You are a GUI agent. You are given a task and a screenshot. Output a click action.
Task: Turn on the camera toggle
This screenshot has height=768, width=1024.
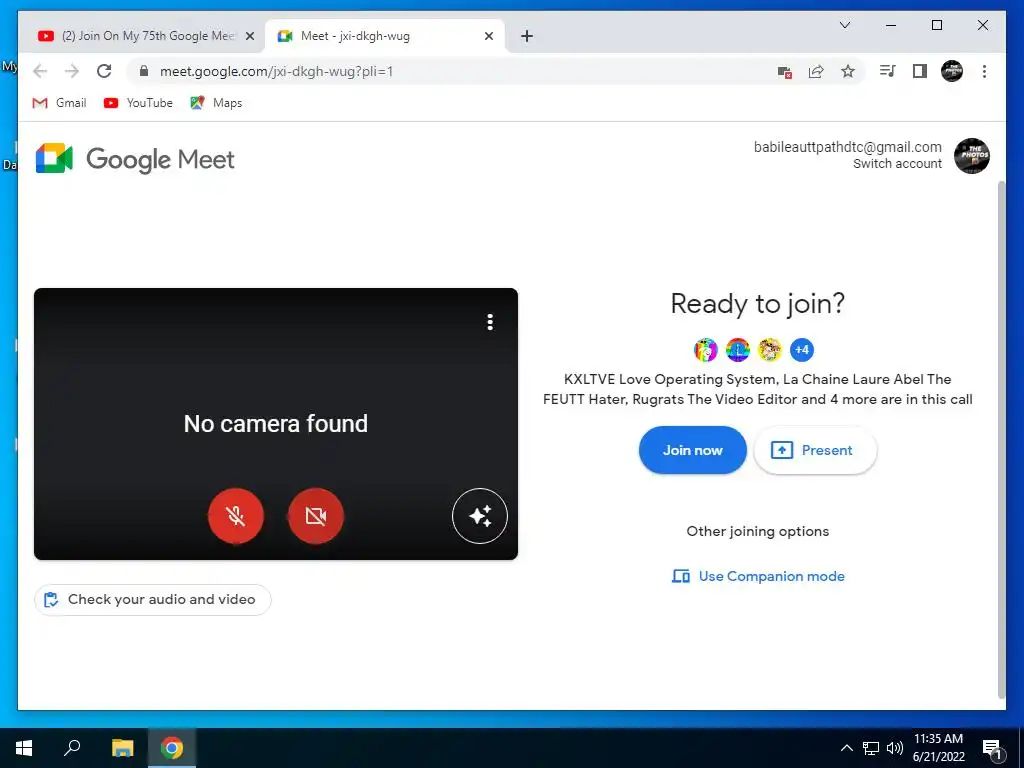(x=315, y=516)
